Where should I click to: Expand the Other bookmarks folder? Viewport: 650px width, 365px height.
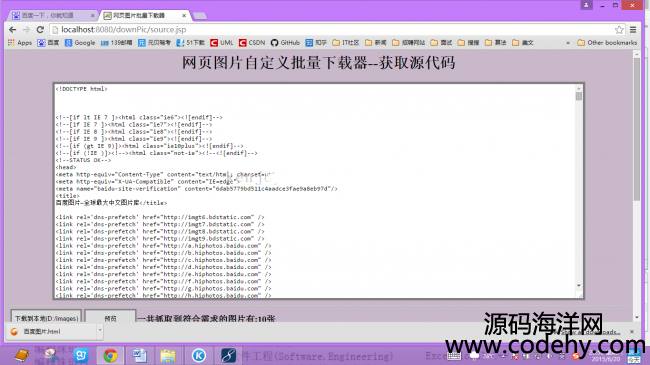click(607, 43)
